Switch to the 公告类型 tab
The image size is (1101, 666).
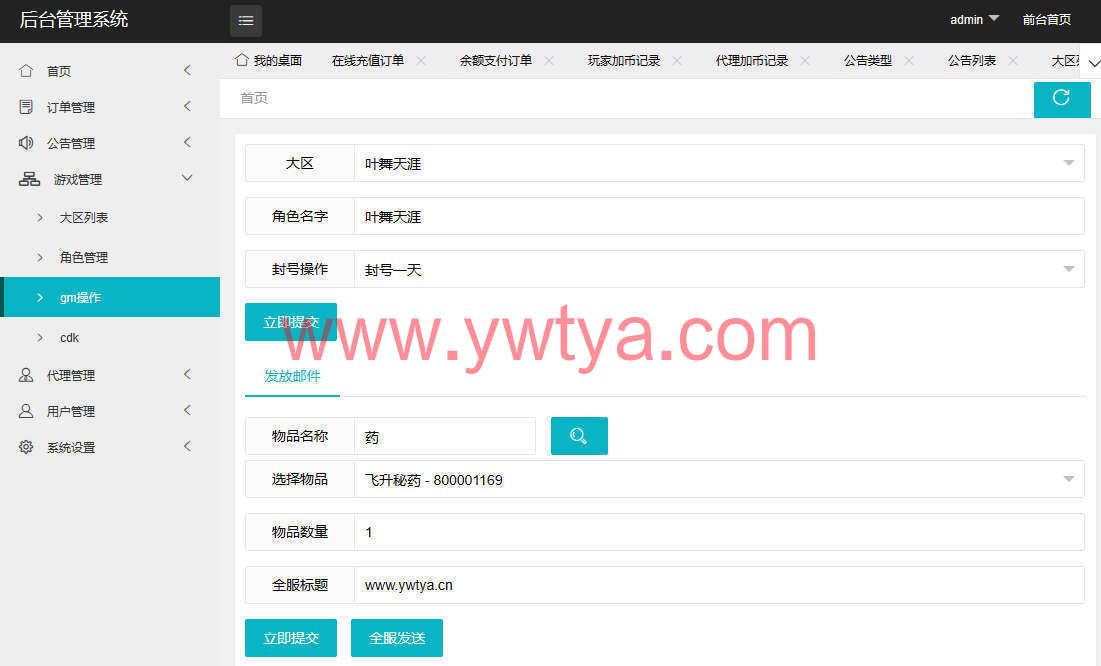tap(868, 60)
